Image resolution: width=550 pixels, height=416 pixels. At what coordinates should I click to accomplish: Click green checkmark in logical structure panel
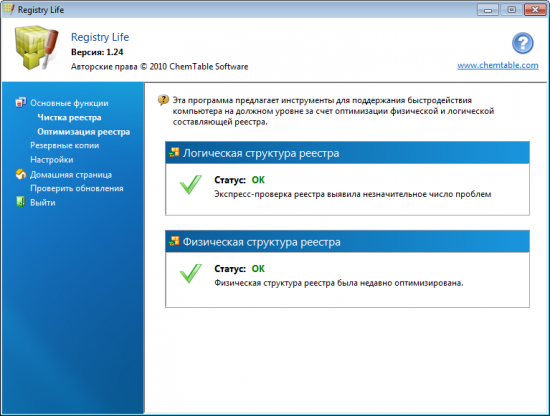pos(191,184)
